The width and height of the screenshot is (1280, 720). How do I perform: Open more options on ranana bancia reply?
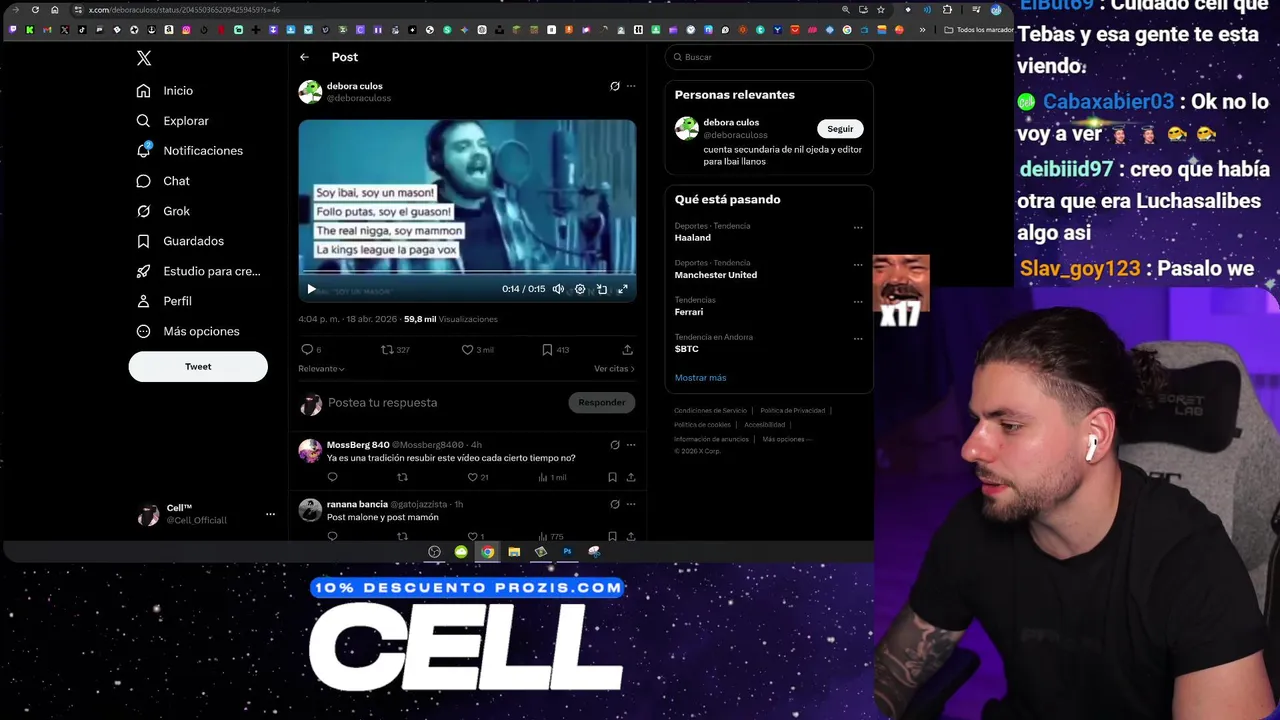[631, 505]
